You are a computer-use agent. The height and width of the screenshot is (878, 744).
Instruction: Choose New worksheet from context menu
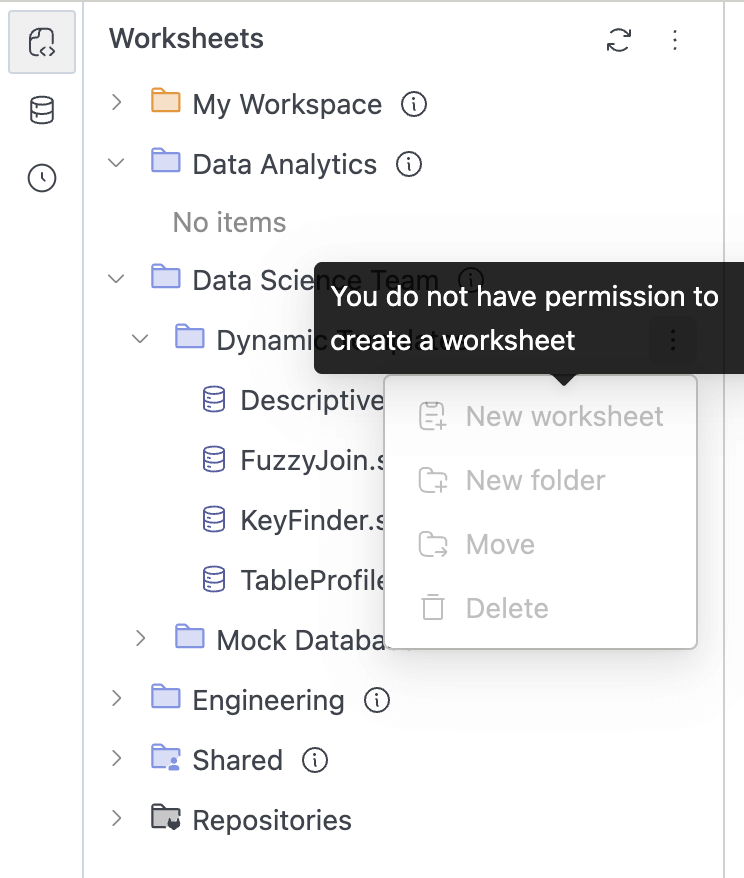point(541,416)
